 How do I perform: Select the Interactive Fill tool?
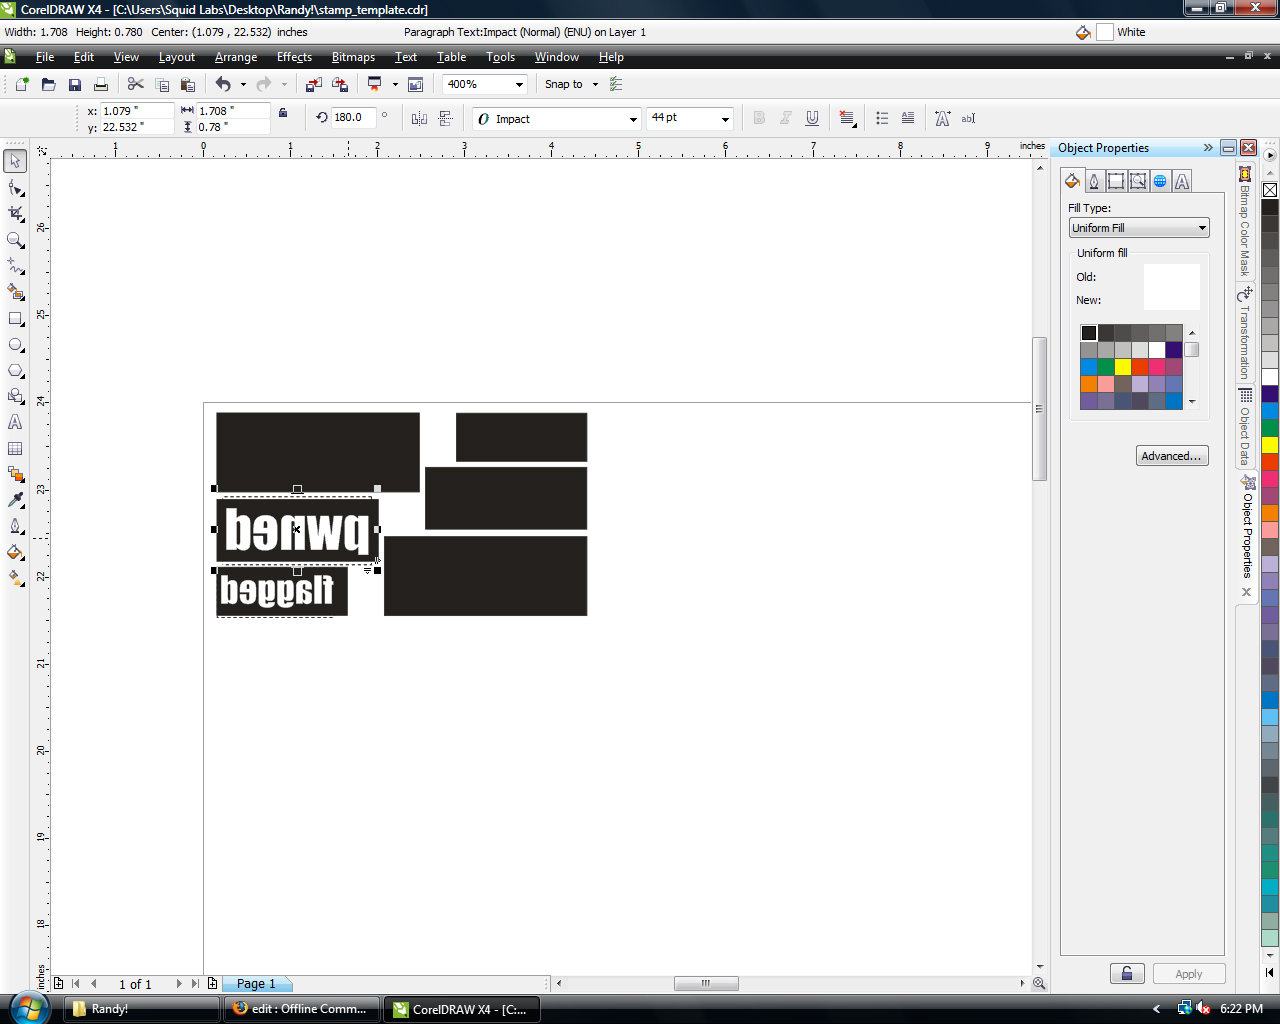click(x=15, y=578)
